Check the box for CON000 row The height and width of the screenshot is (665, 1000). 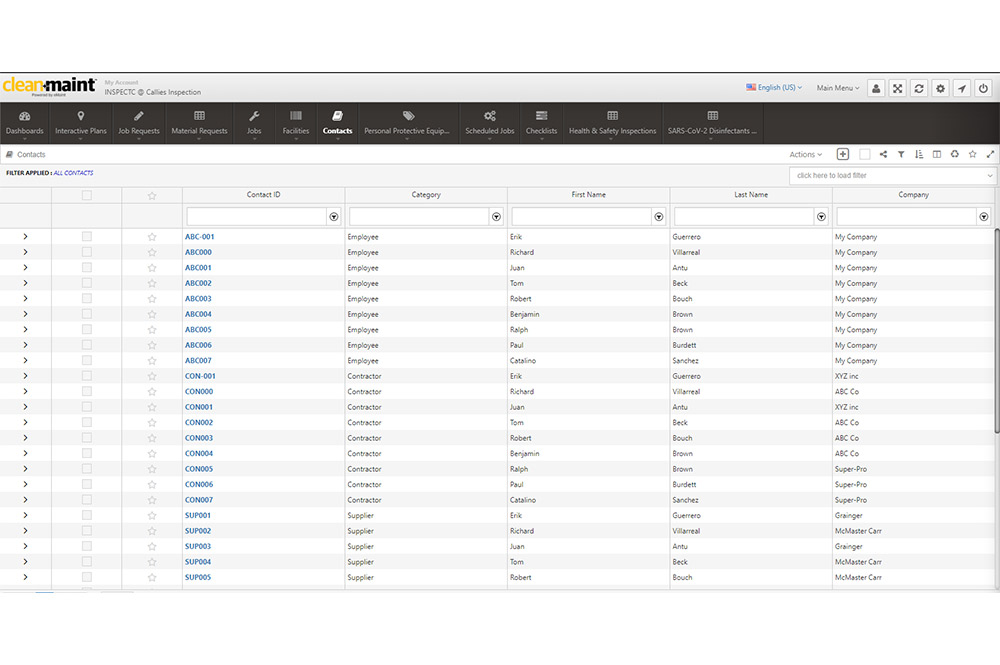87,391
